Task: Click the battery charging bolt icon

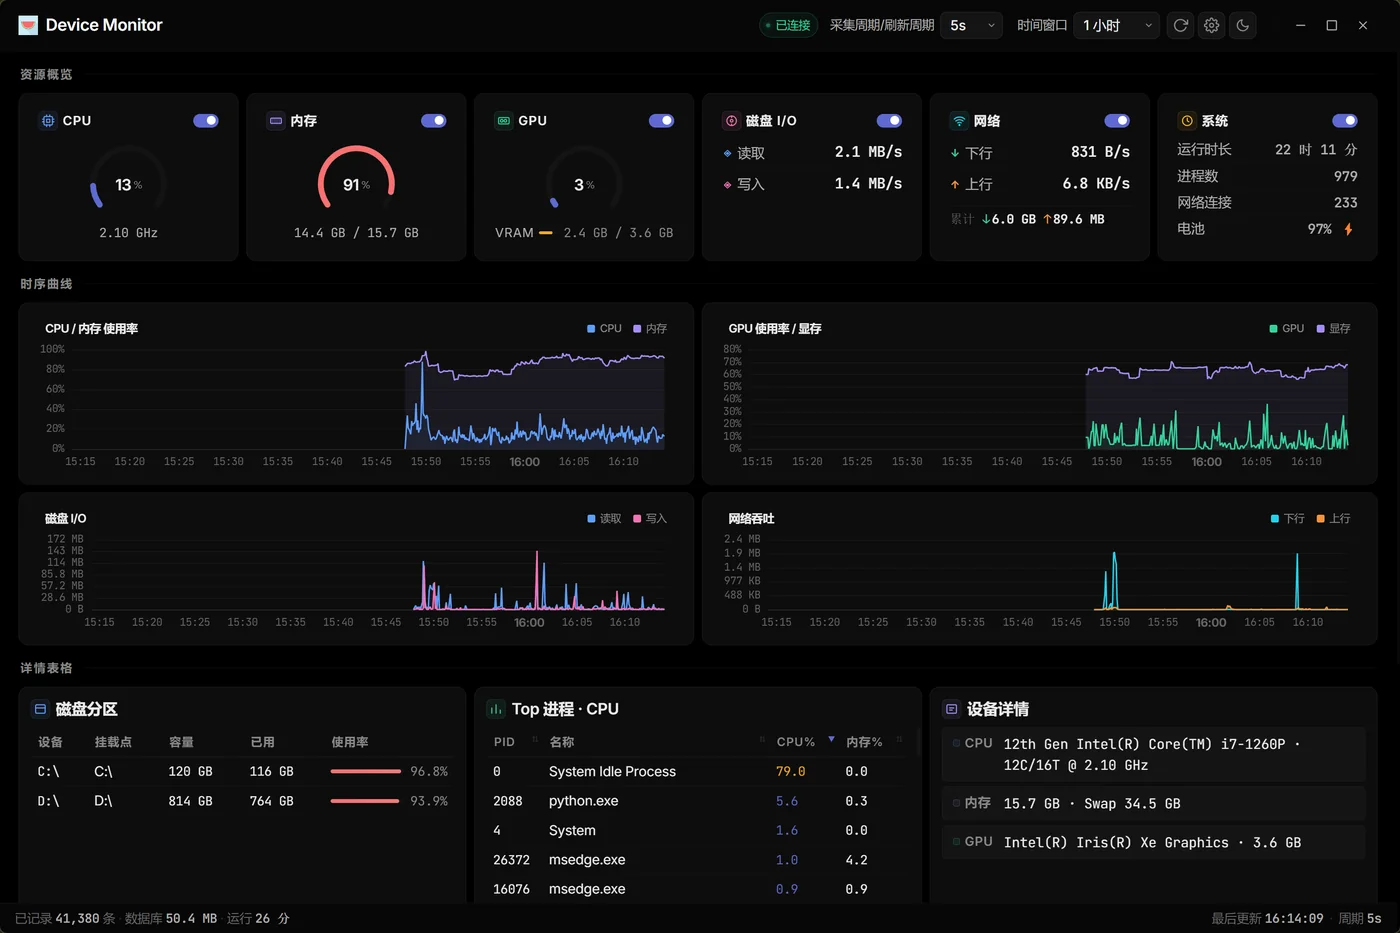Action: [1348, 229]
